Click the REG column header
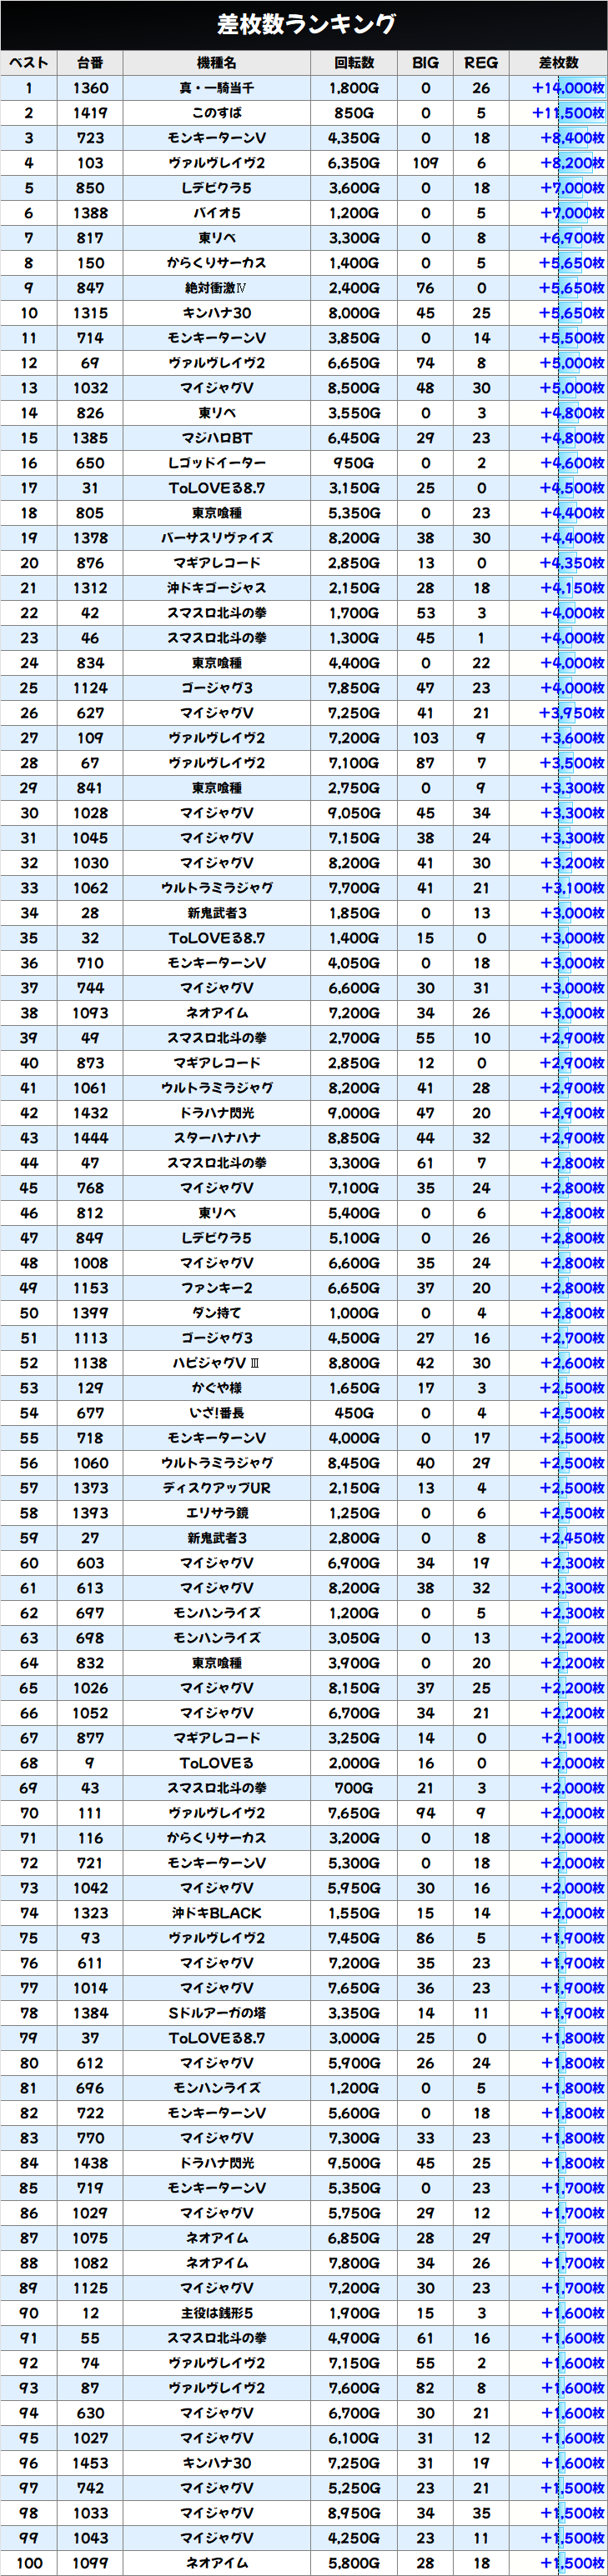This screenshot has width=608, height=2576. coord(481,63)
